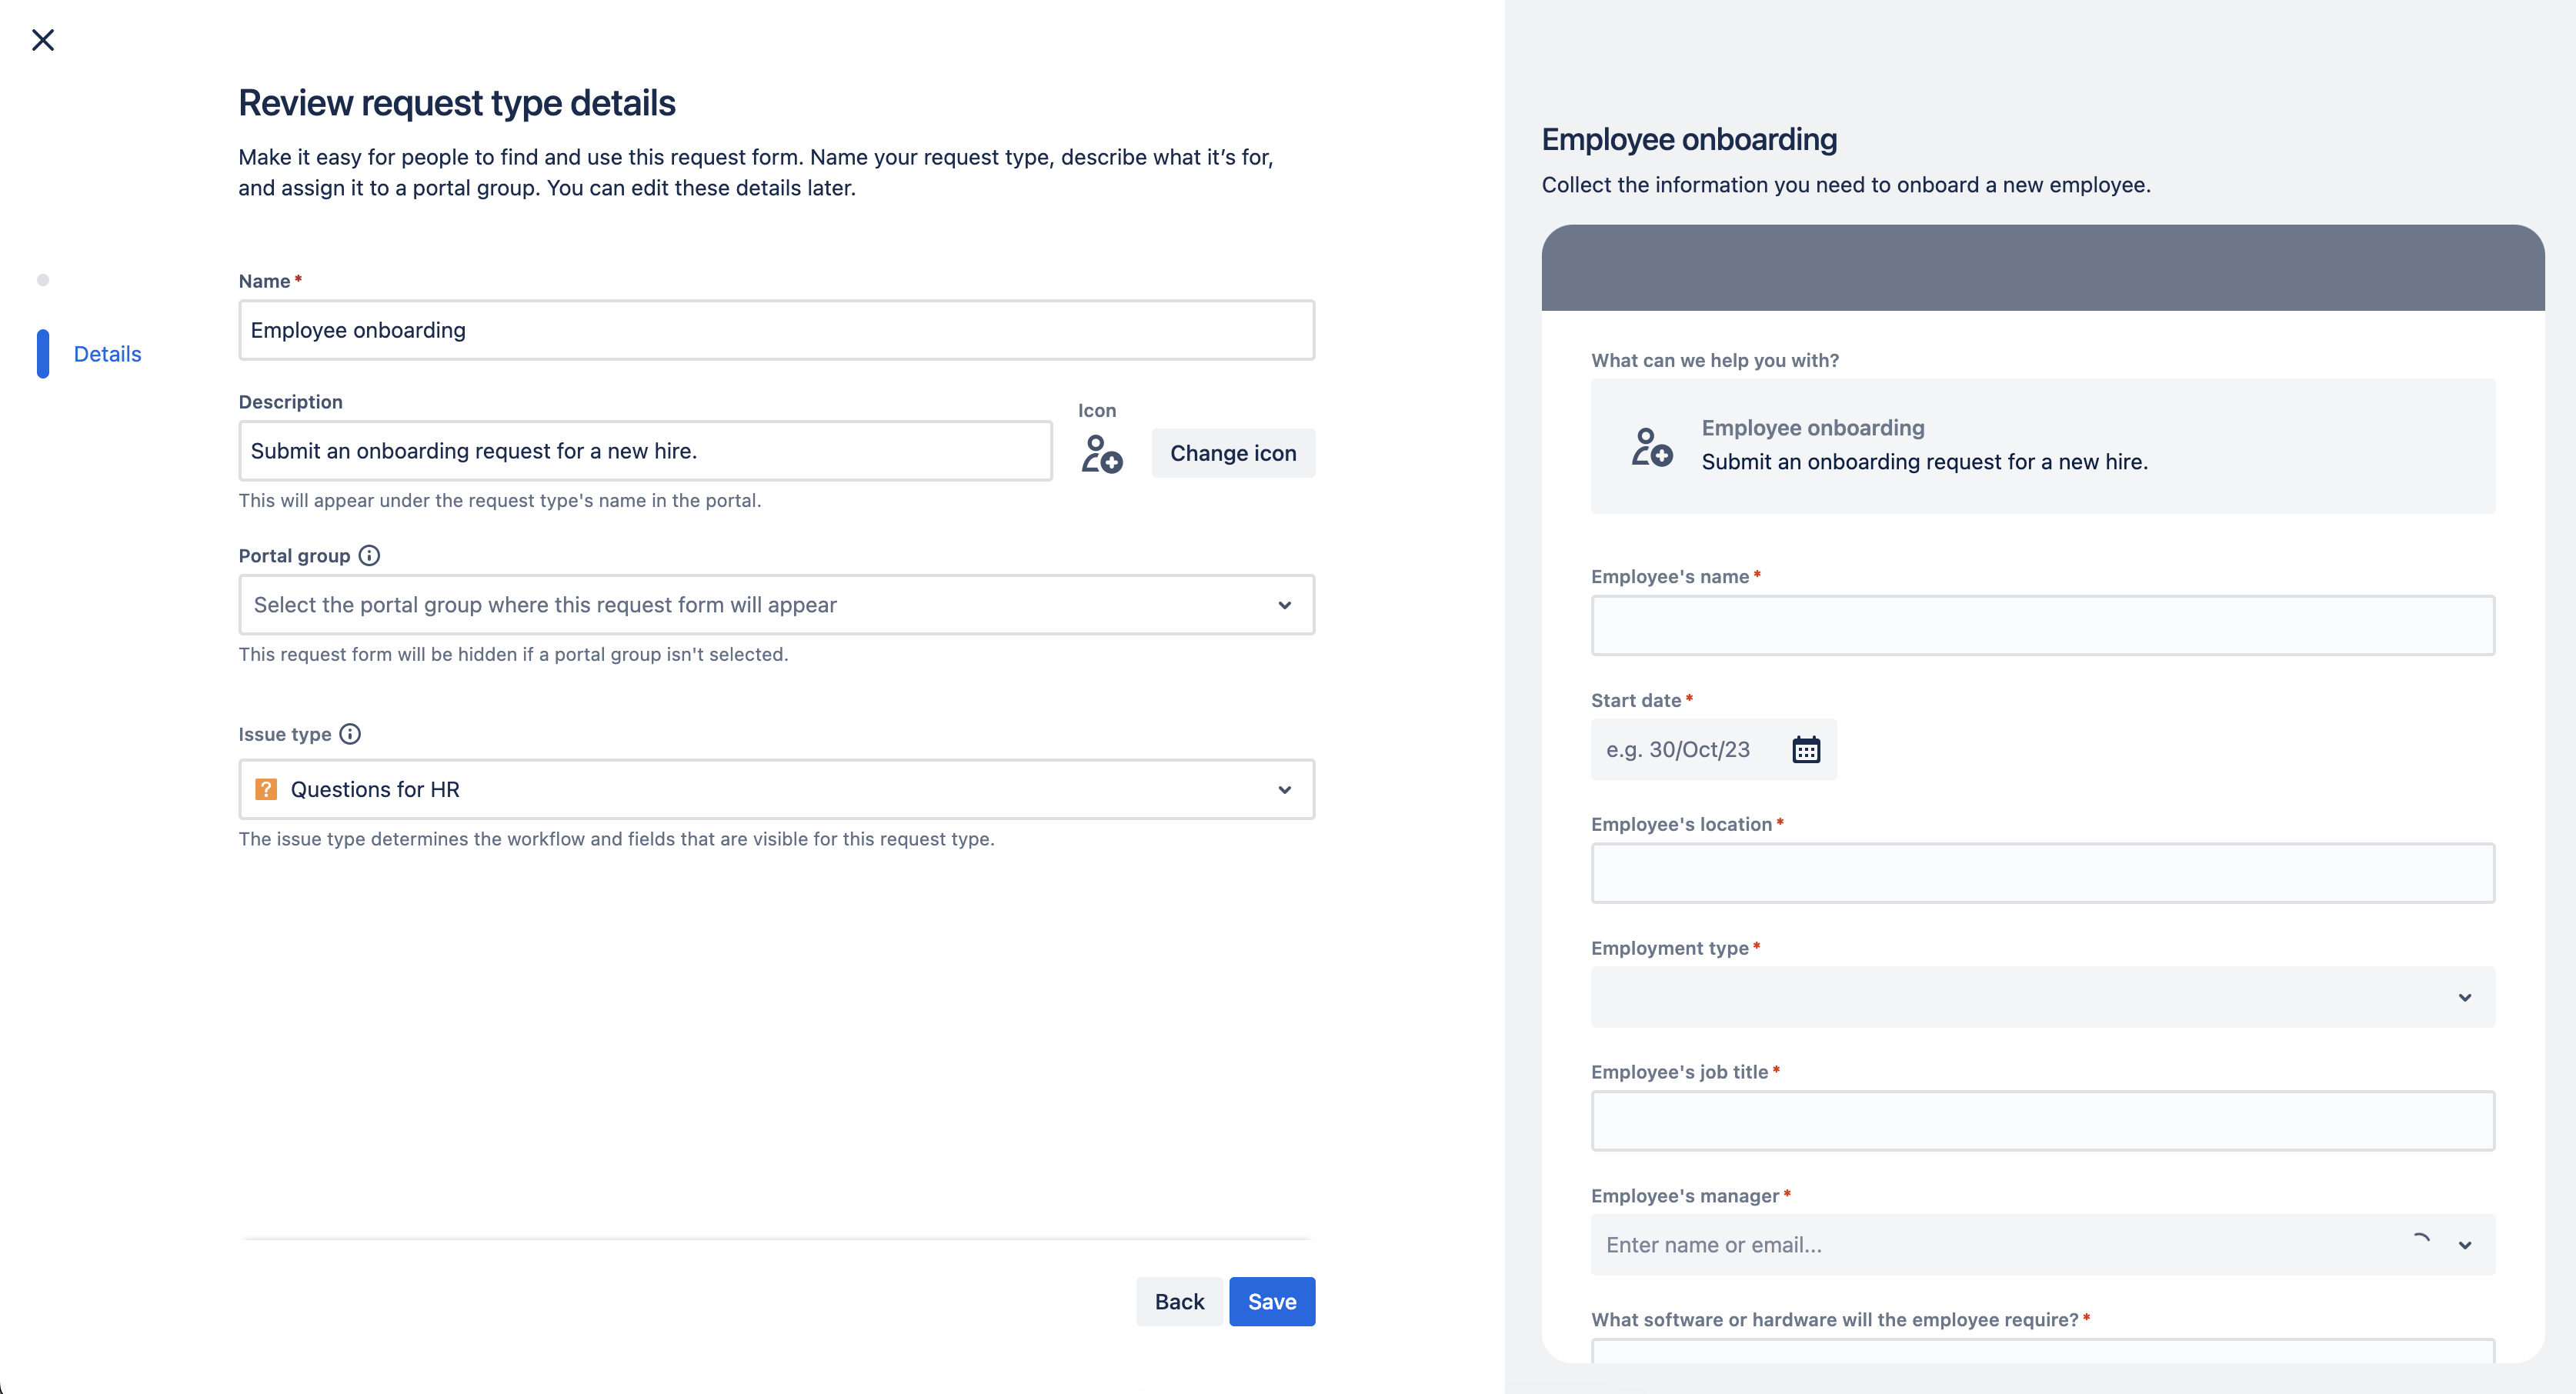Screen dimensions: 2576x1394
Task: Click the Employee's name input in the preview
Action: 2042,625
